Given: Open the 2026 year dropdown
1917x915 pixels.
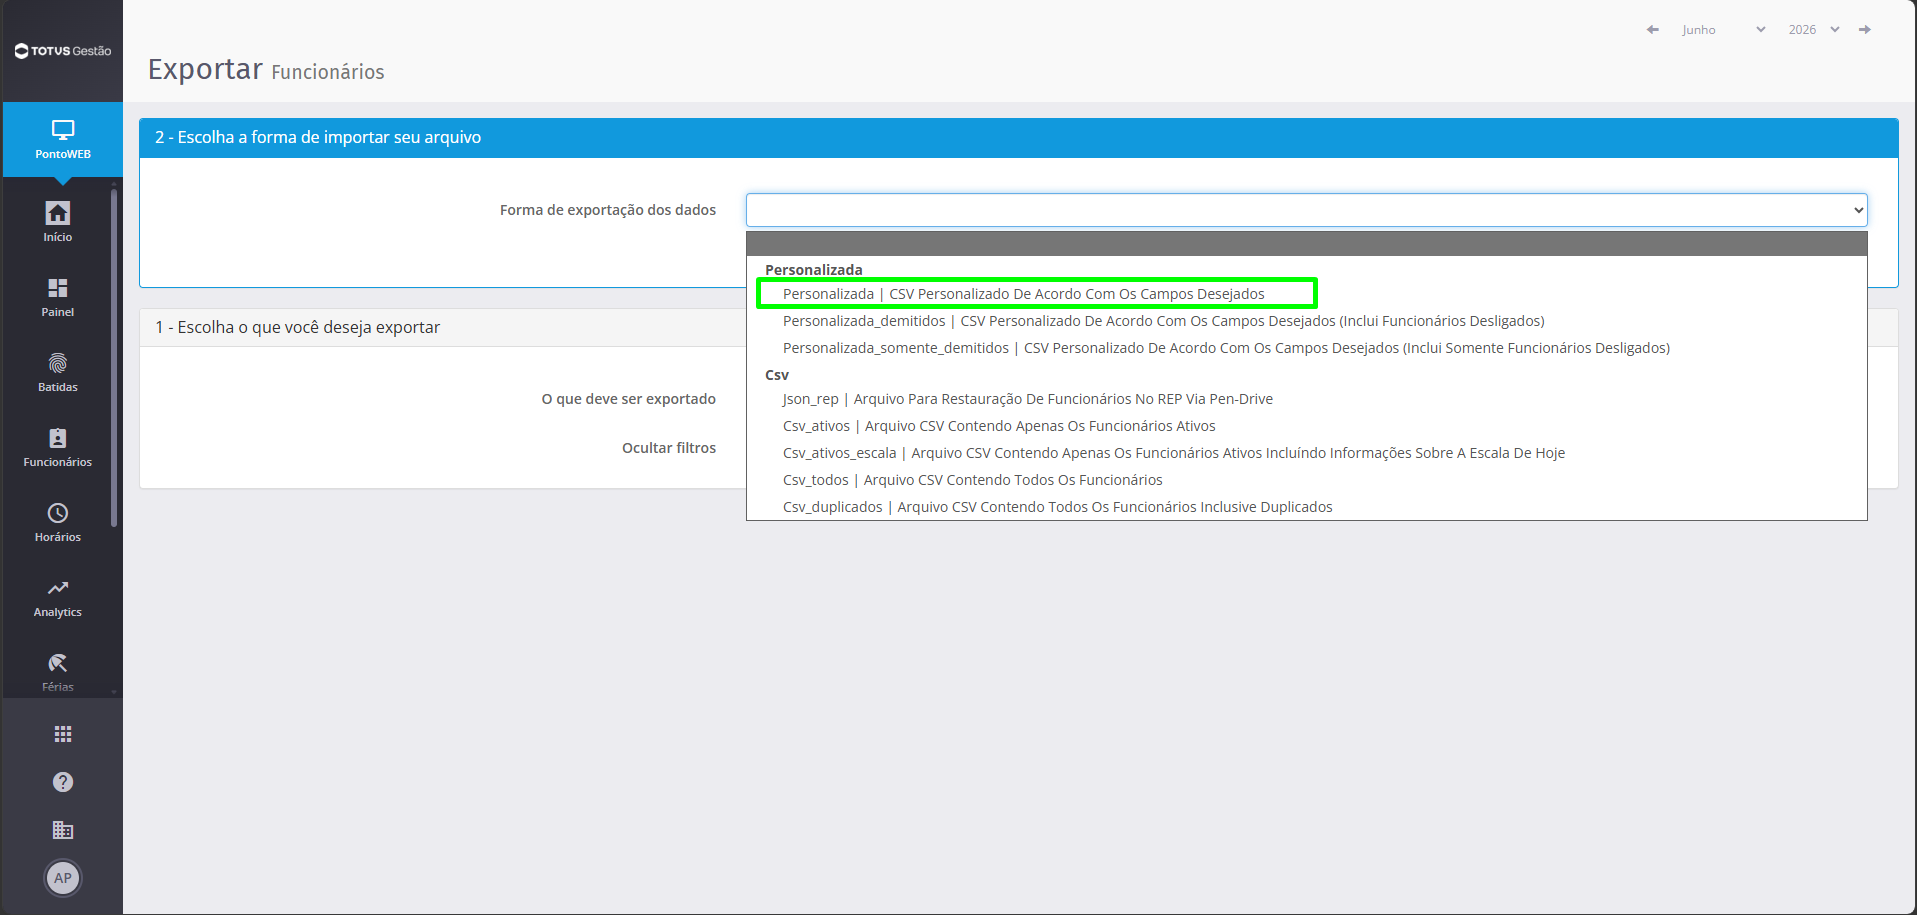Looking at the screenshot, I should click(1814, 30).
